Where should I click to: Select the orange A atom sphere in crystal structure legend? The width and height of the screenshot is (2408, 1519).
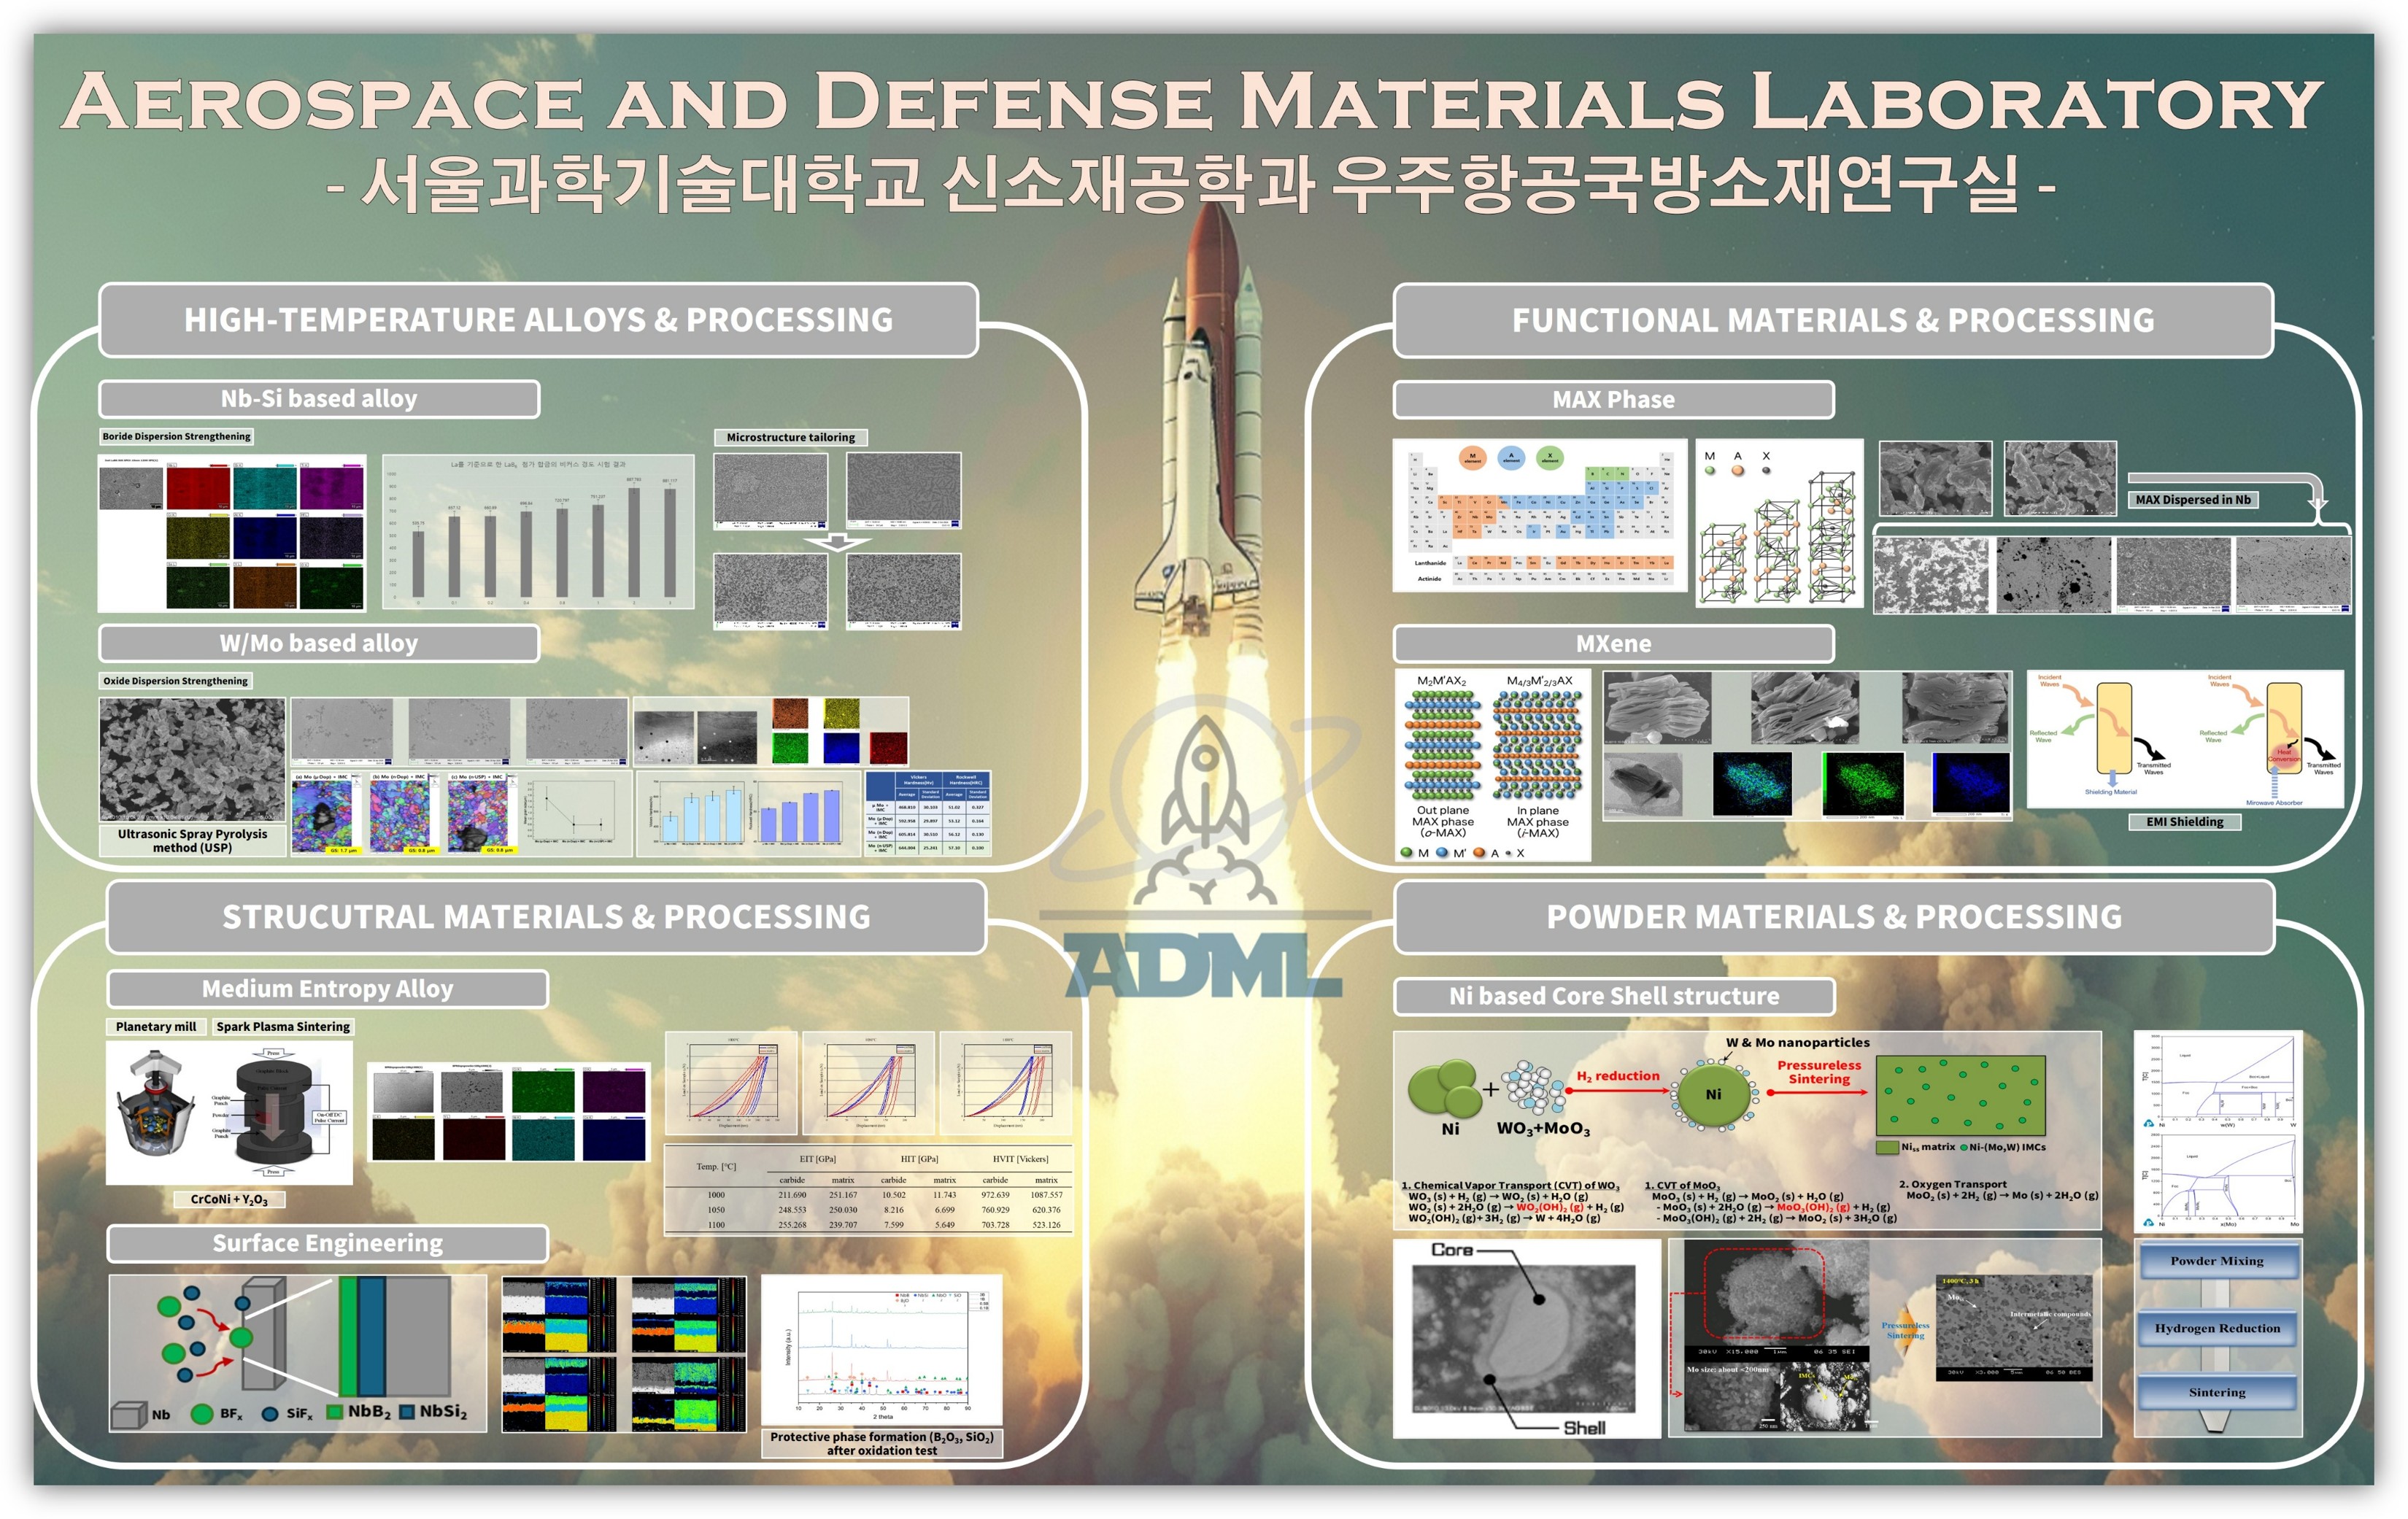(1738, 470)
